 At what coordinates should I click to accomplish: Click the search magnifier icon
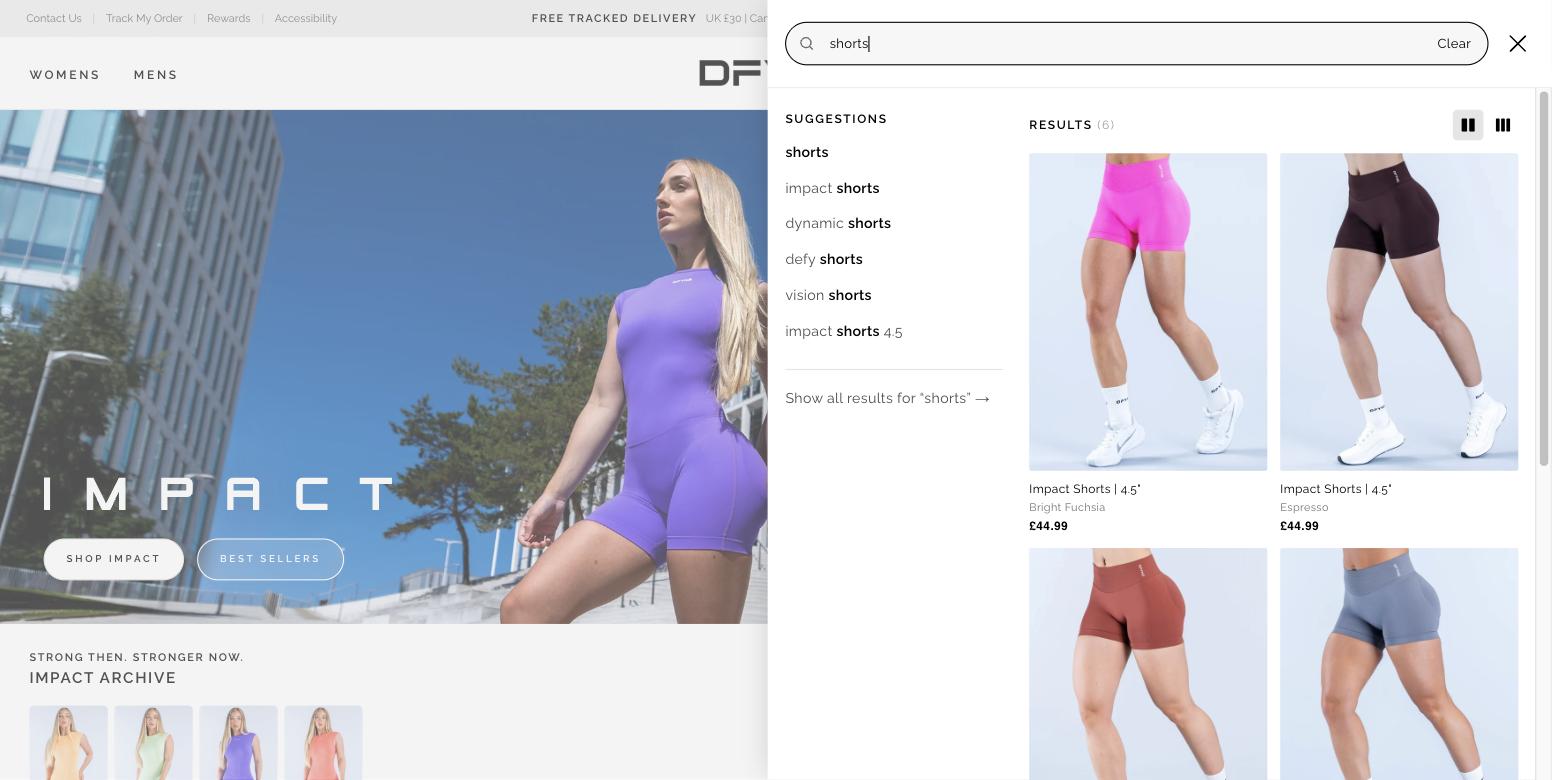[x=807, y=44]
